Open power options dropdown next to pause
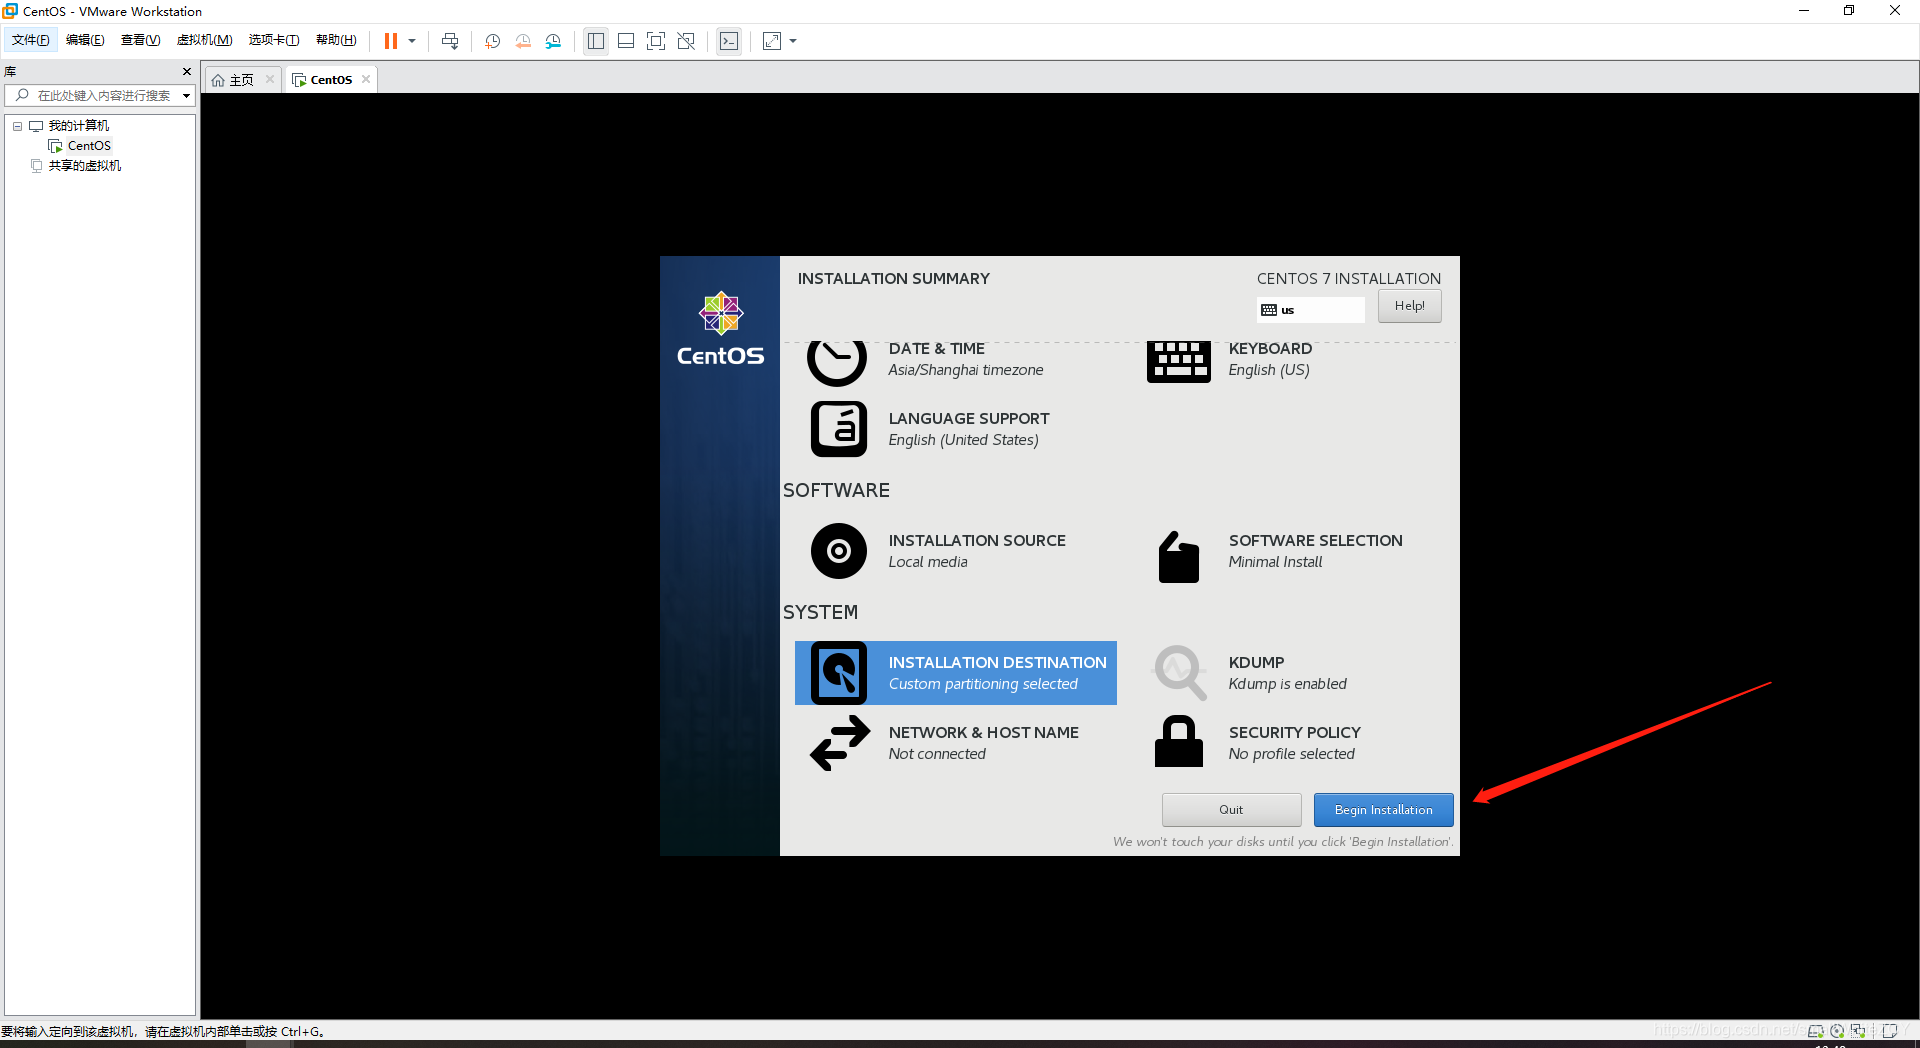Image resolution: width=1920 pixels, height=1048 pixels. pyautogui.click(x=412, y=41)
